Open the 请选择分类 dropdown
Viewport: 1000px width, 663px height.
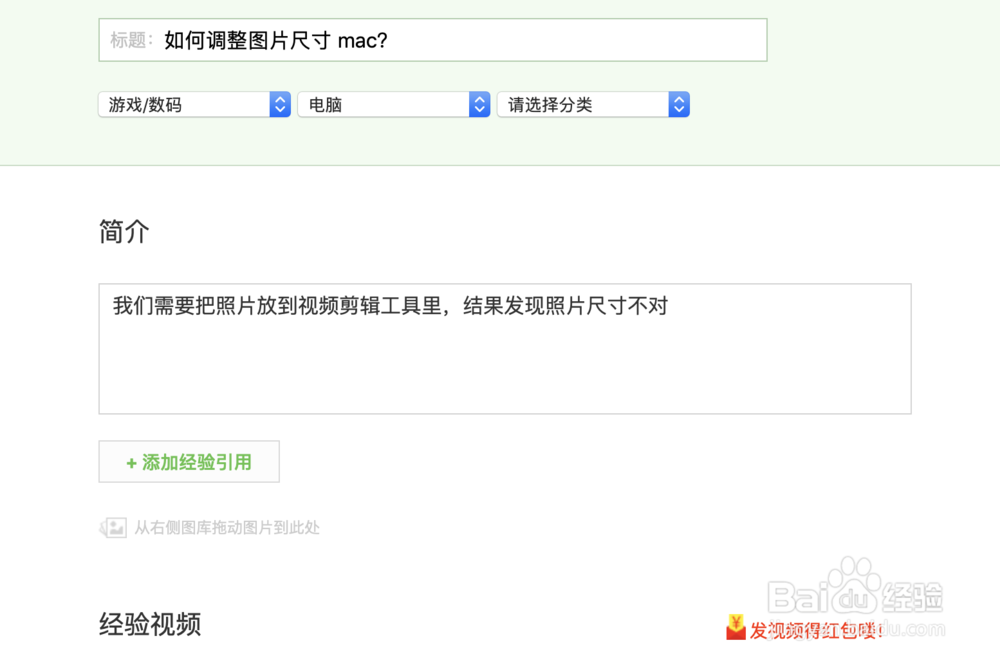point(593,105)
